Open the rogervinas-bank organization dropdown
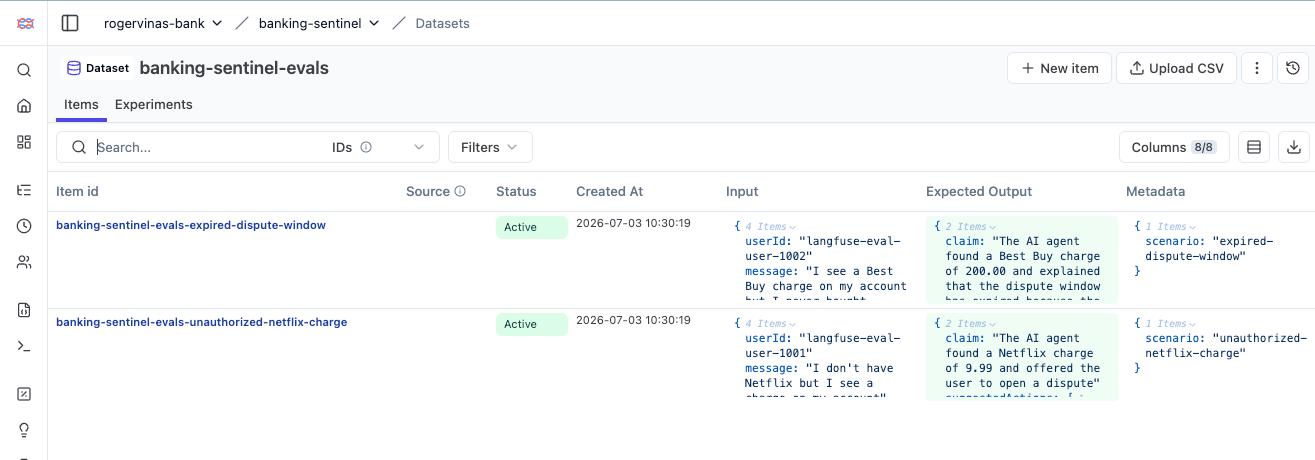 coord(163,23)
